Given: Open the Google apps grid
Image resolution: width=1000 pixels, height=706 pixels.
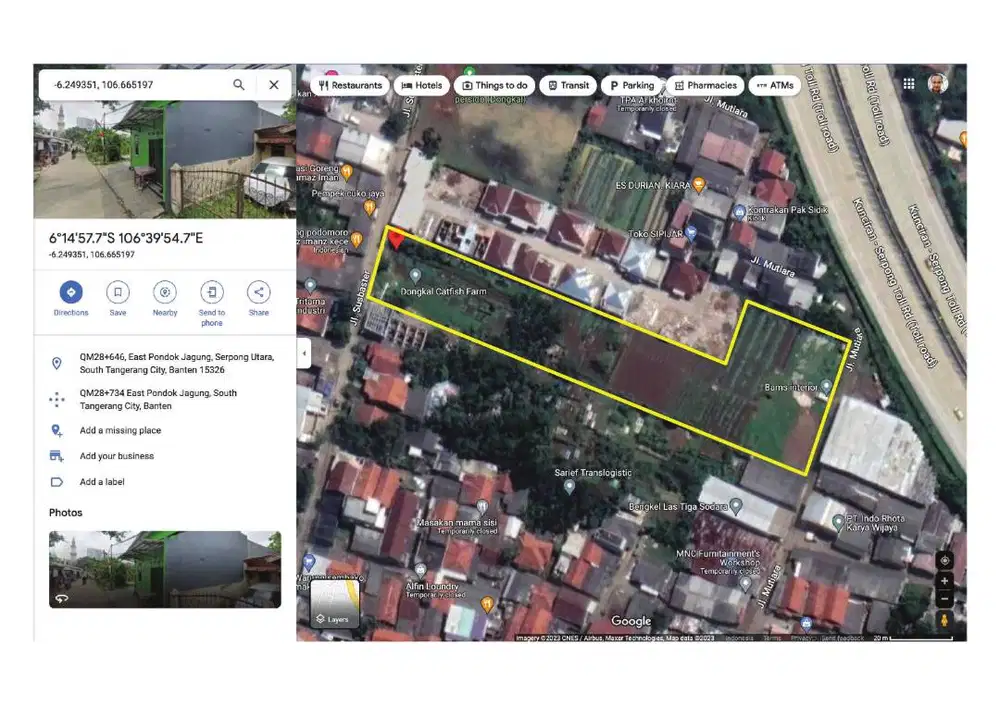Looking at the screenshot, I should [x=909, y=84].
